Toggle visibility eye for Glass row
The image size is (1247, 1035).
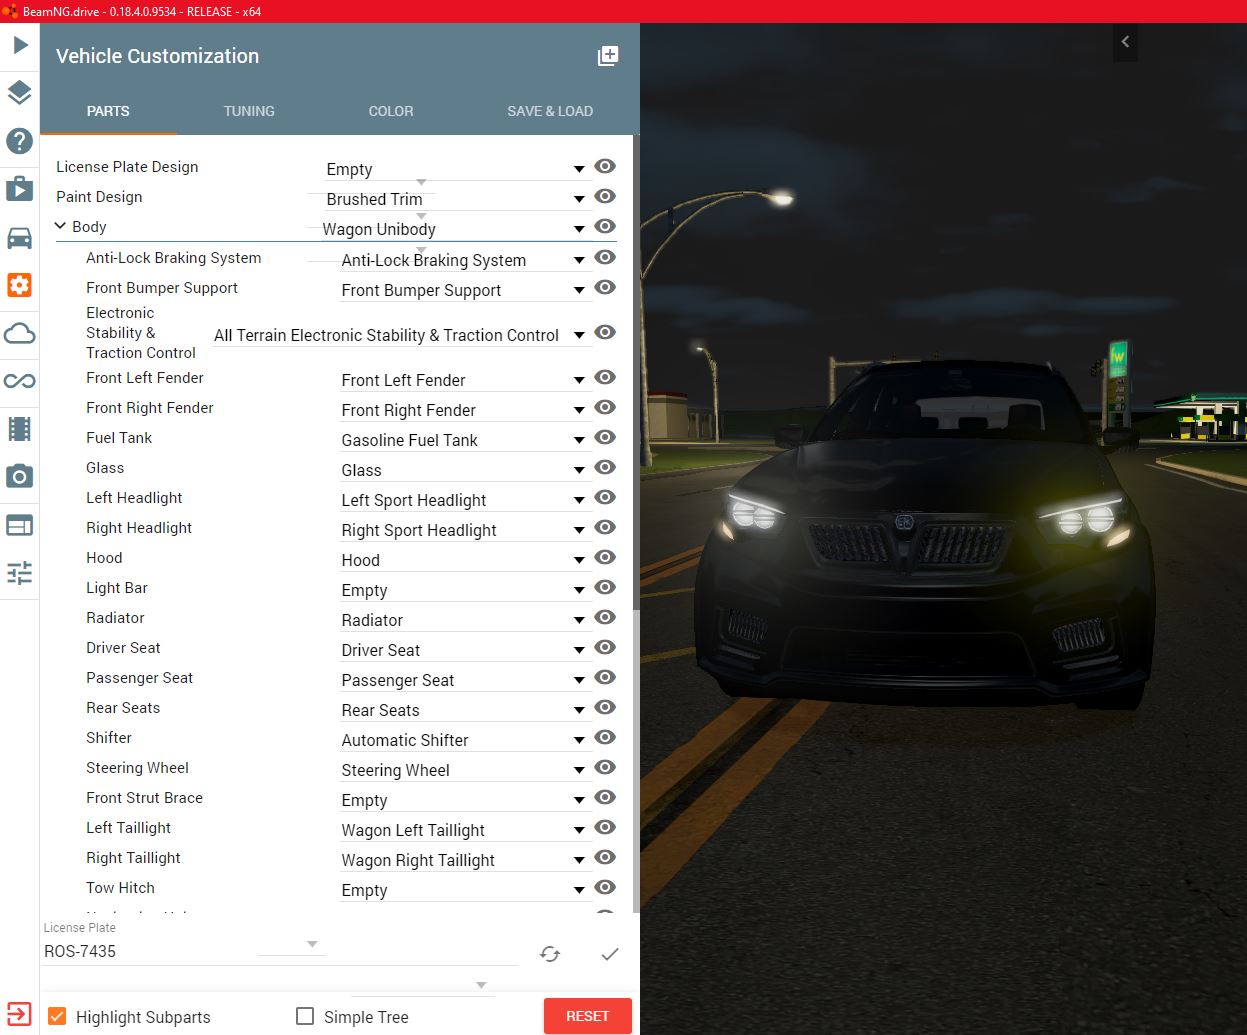pyautogui.click(x=605, y=468)
